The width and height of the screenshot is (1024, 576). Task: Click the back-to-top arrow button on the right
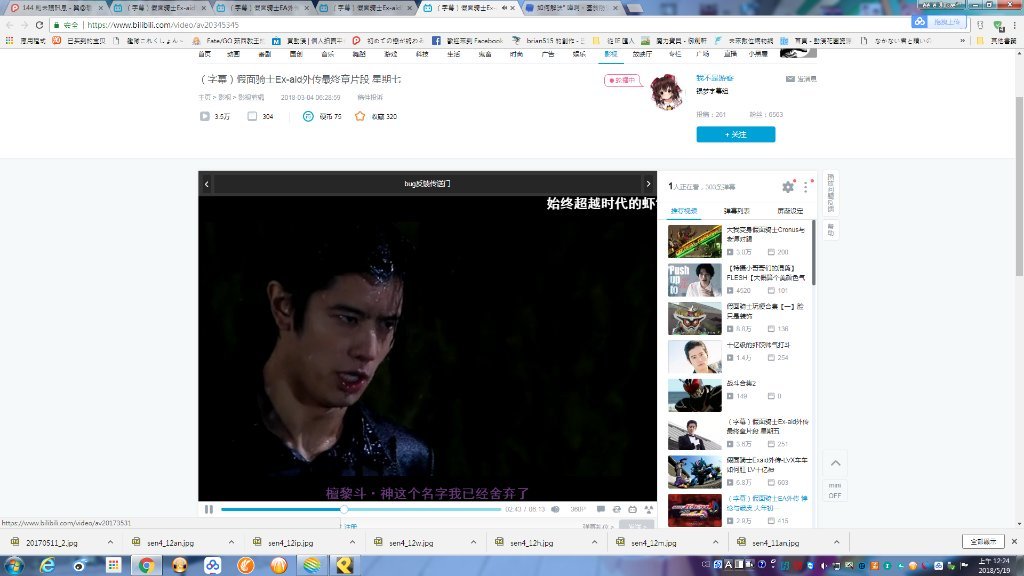coord(835,463)
